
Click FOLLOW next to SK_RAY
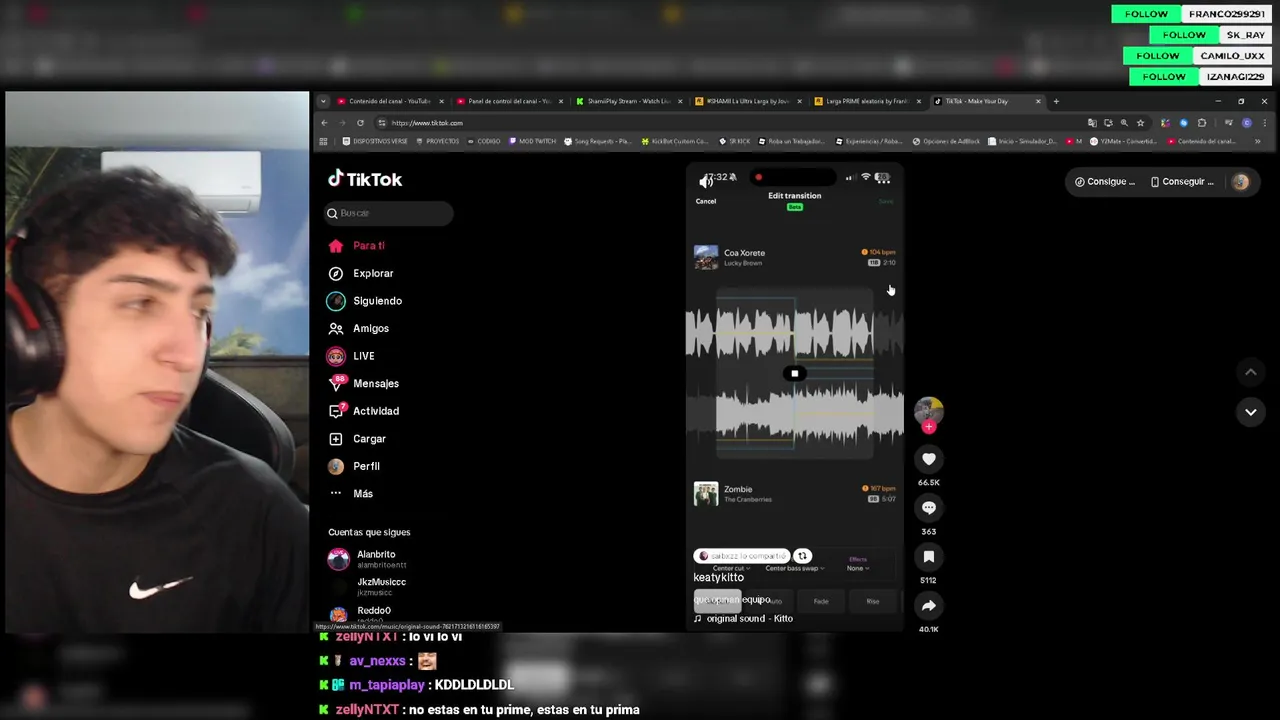pyautogui.click(x=1184, y=35)
